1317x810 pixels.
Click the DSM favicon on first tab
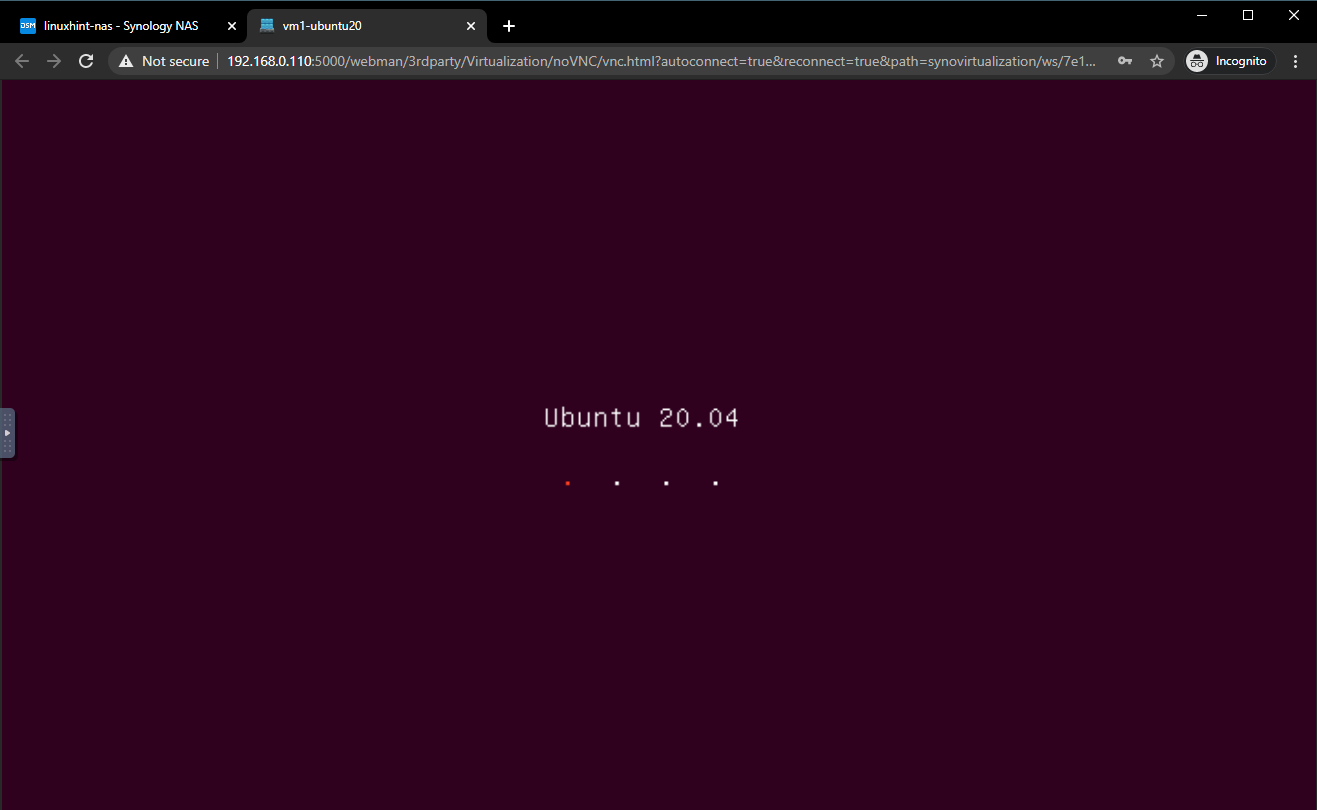28,26
